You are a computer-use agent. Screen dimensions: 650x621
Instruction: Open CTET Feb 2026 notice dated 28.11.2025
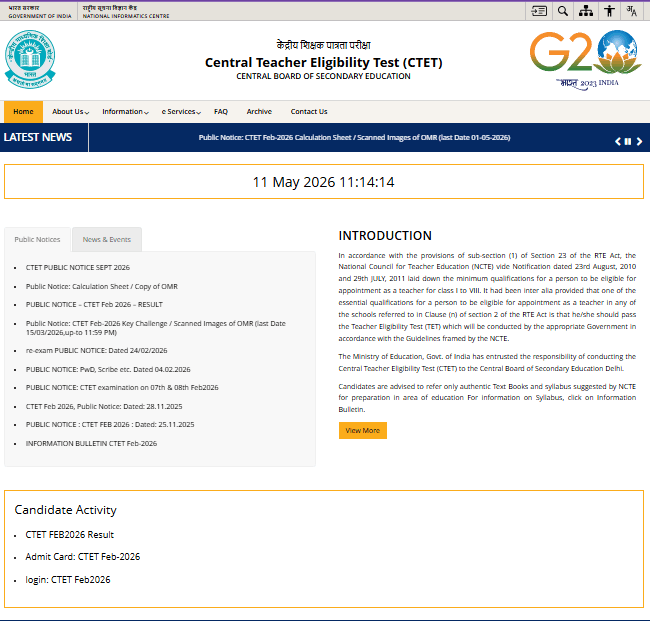click(104, 406)
